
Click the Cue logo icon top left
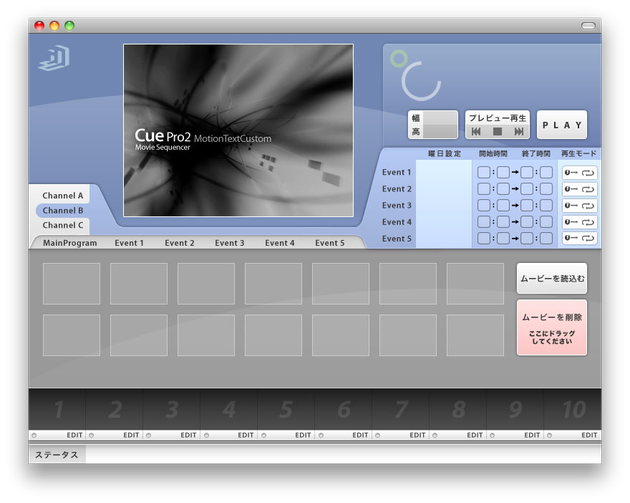click(x=54, y=58)
